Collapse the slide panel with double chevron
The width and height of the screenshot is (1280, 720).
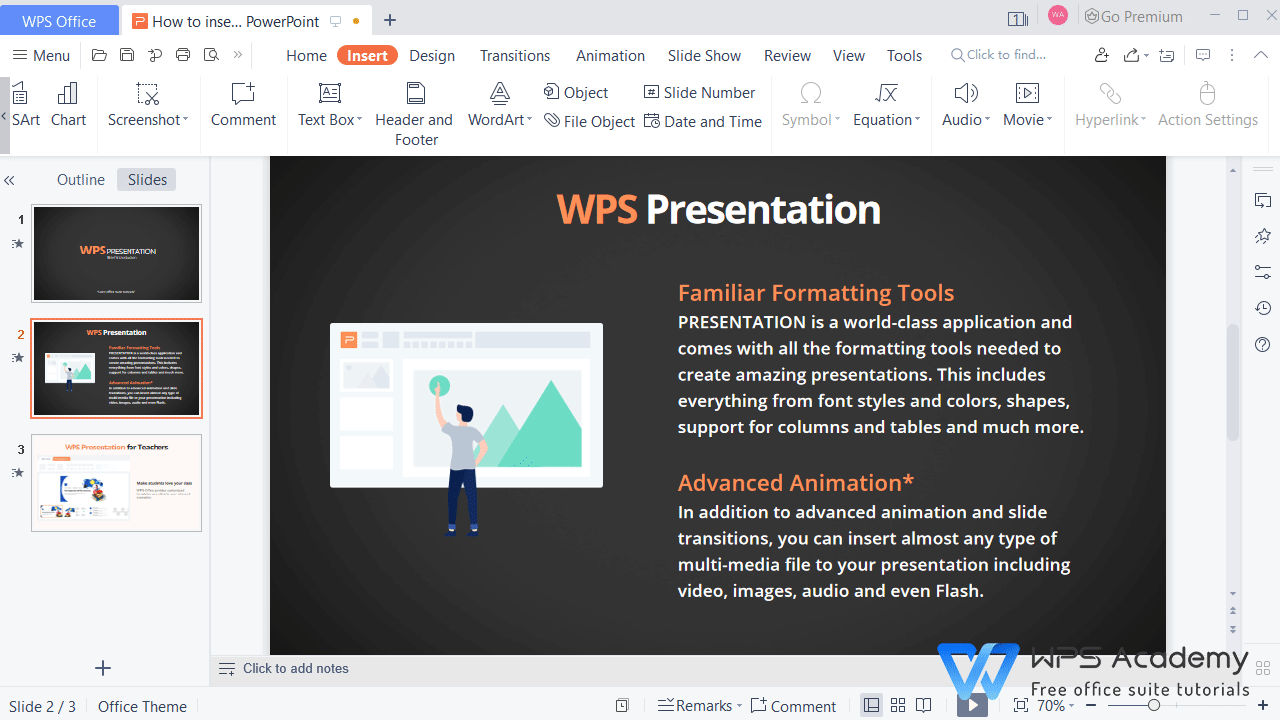(x=9, y=181)
